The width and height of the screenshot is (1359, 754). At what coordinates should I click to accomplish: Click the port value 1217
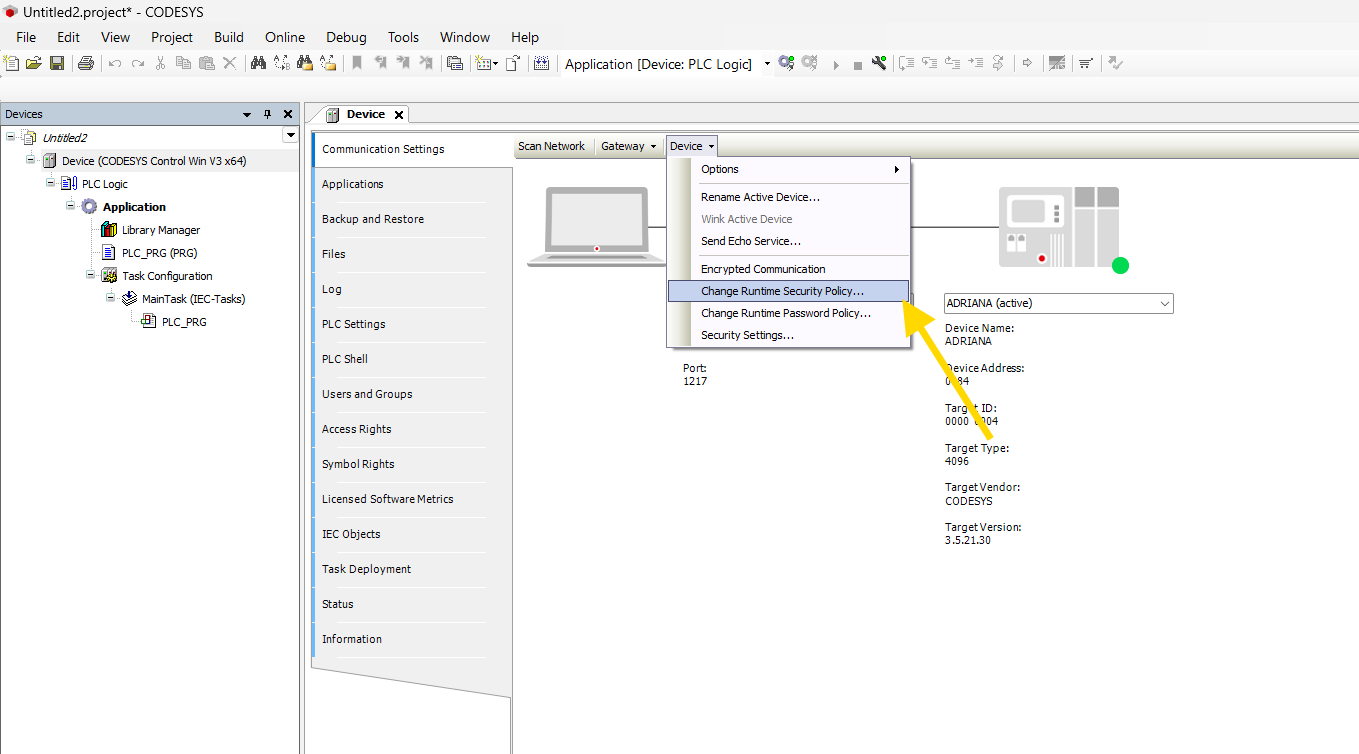[x=695, y=381]
